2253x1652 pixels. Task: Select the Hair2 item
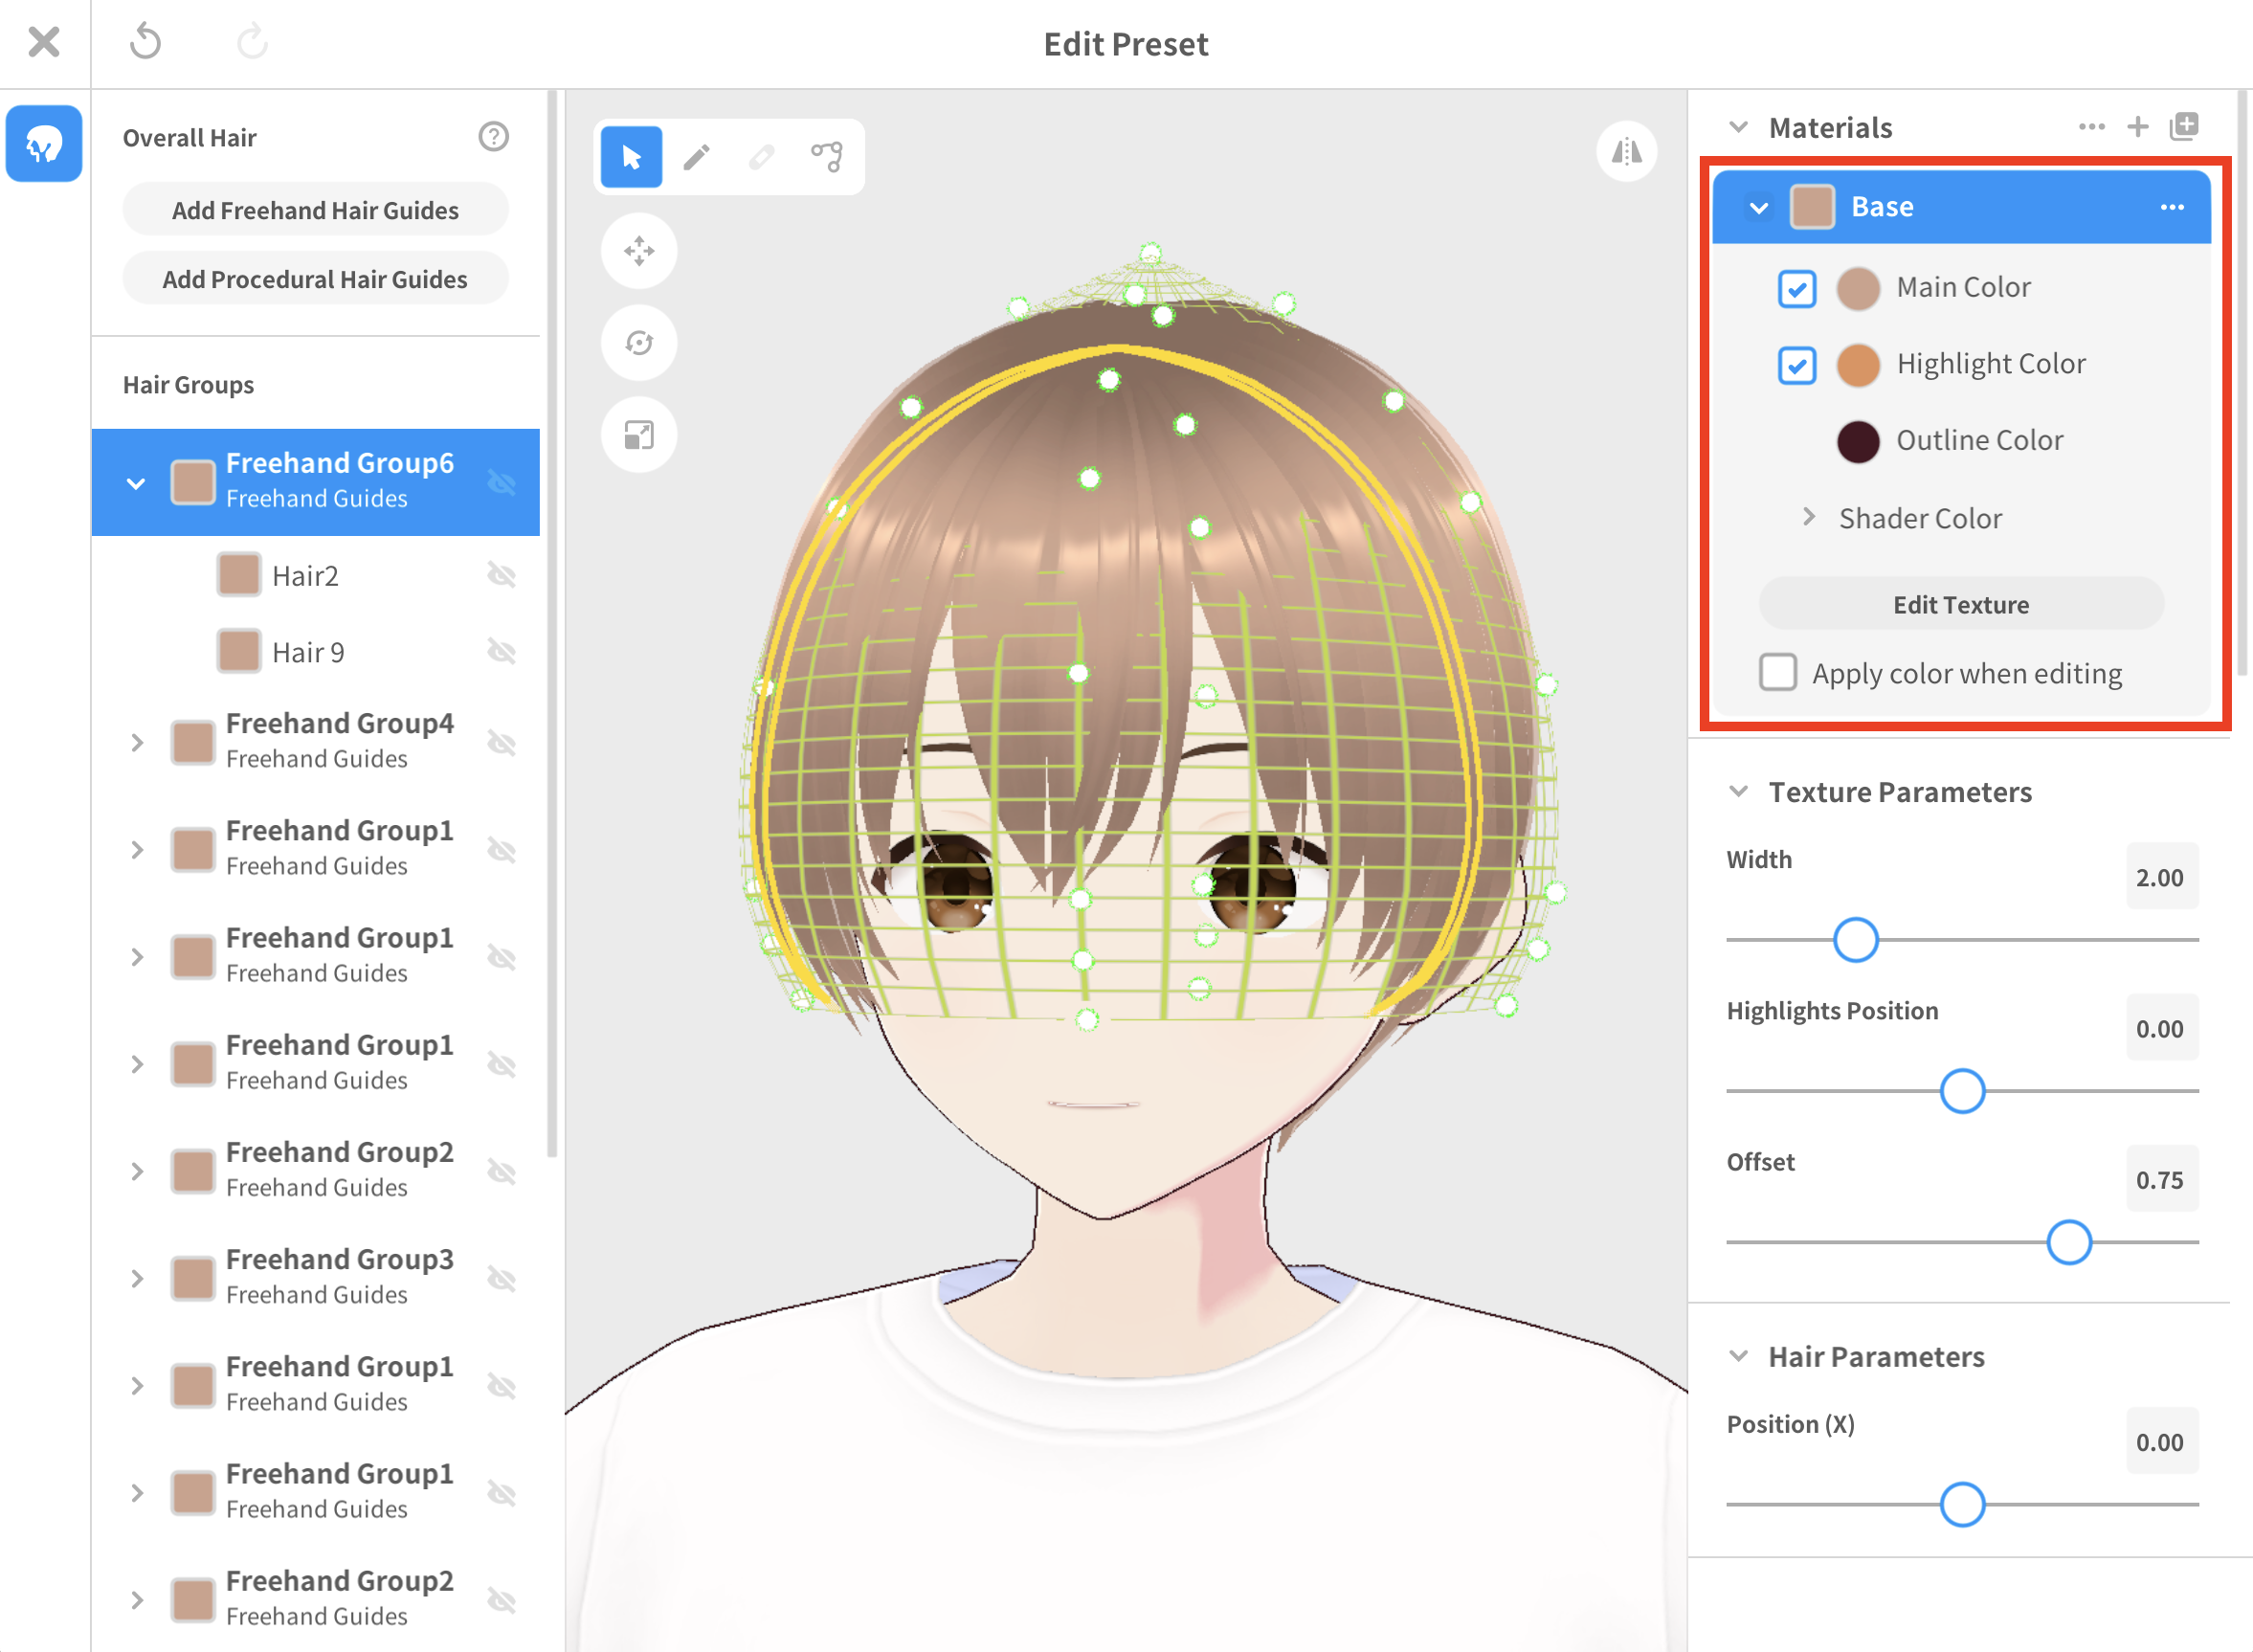point(315,575)
